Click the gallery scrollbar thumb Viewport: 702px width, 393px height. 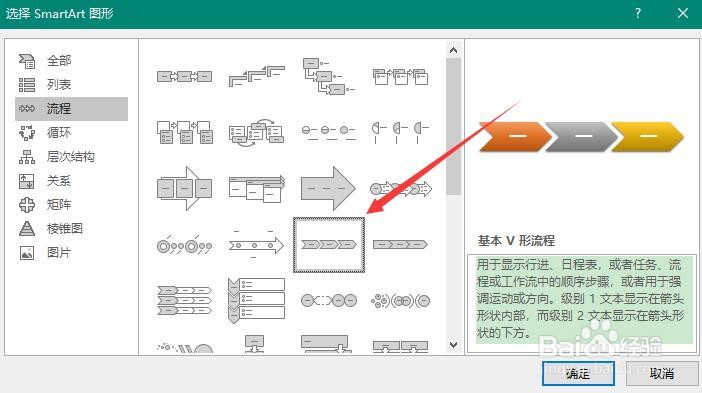pyautogui.click(x=454, y=126)
